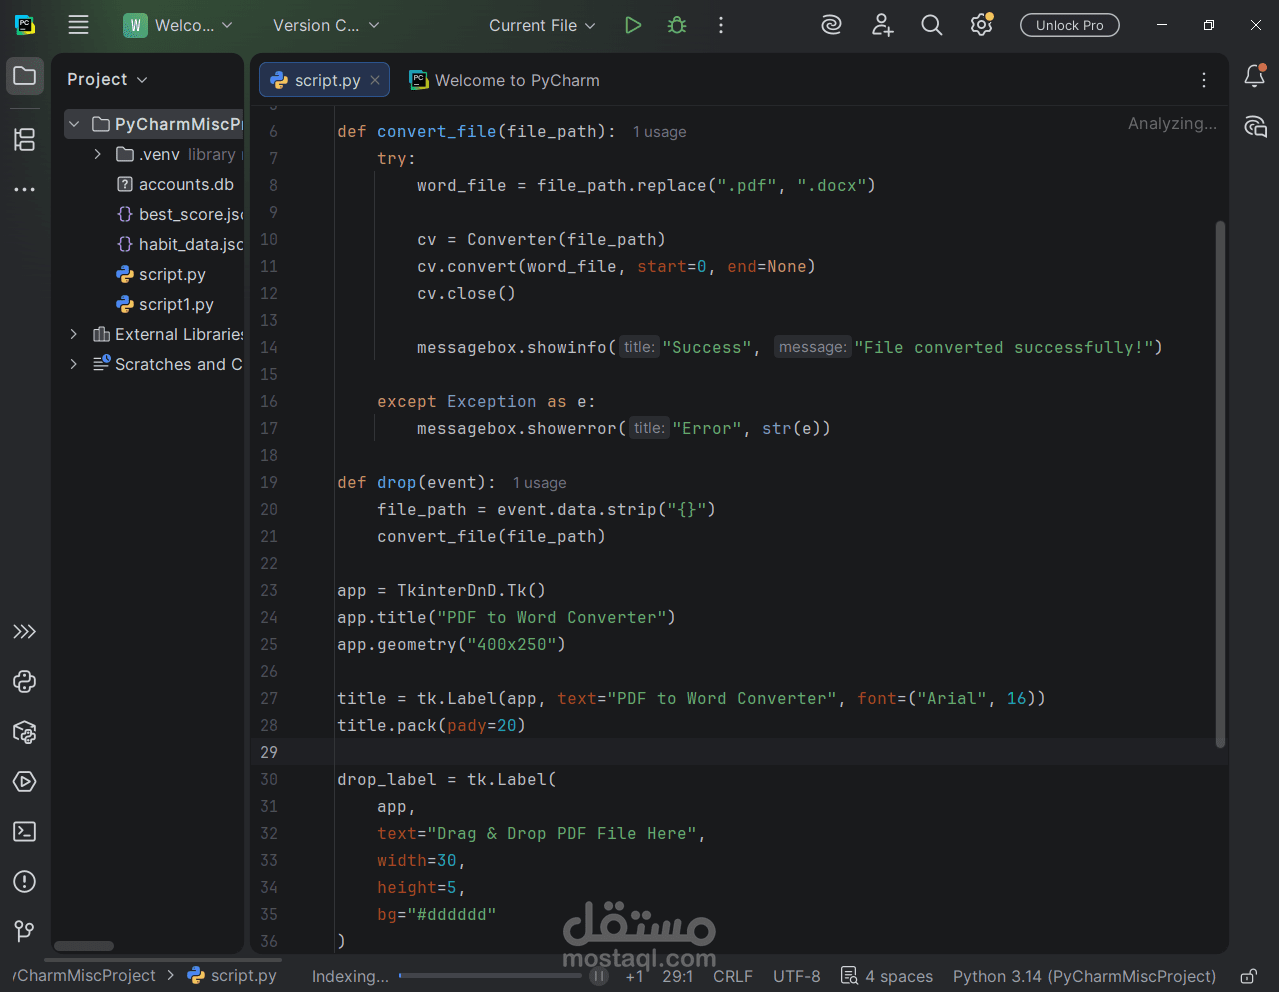This screenshot has width=1279, height=992.
Task: Open notifications with the bell icon
Action: (x=1254, y=75)
